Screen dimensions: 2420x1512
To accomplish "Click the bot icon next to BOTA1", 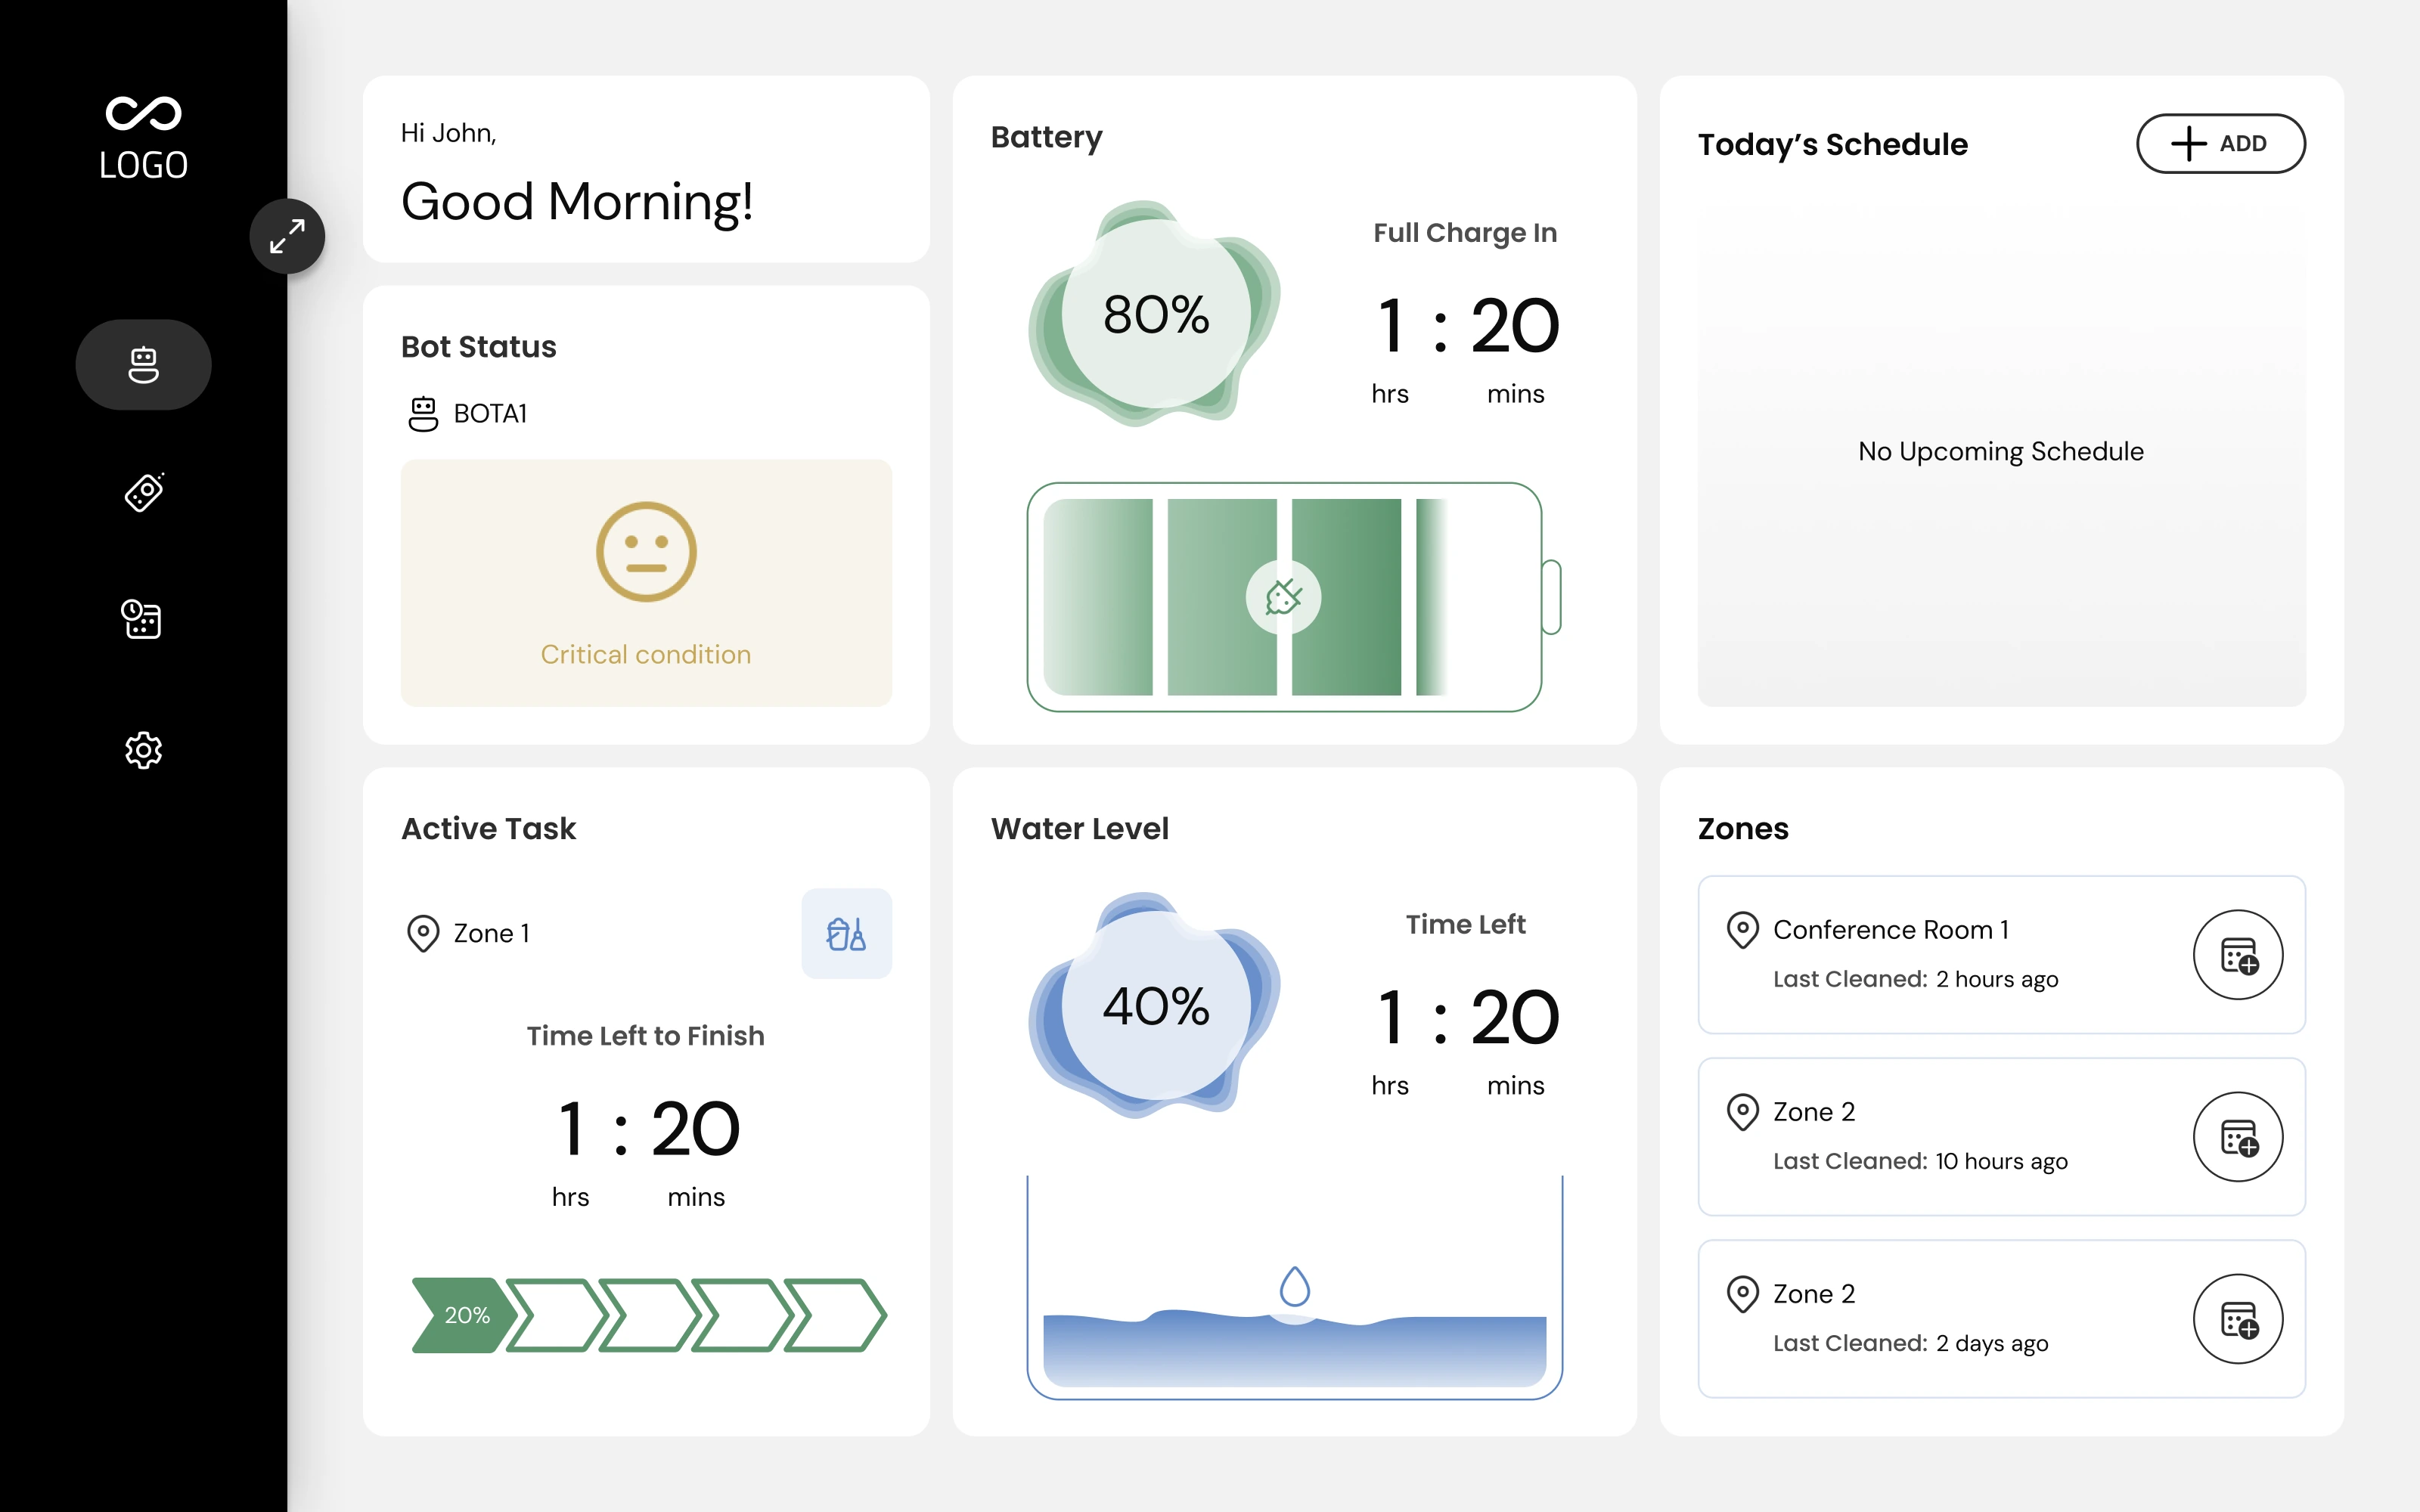I will click(423, 414).
